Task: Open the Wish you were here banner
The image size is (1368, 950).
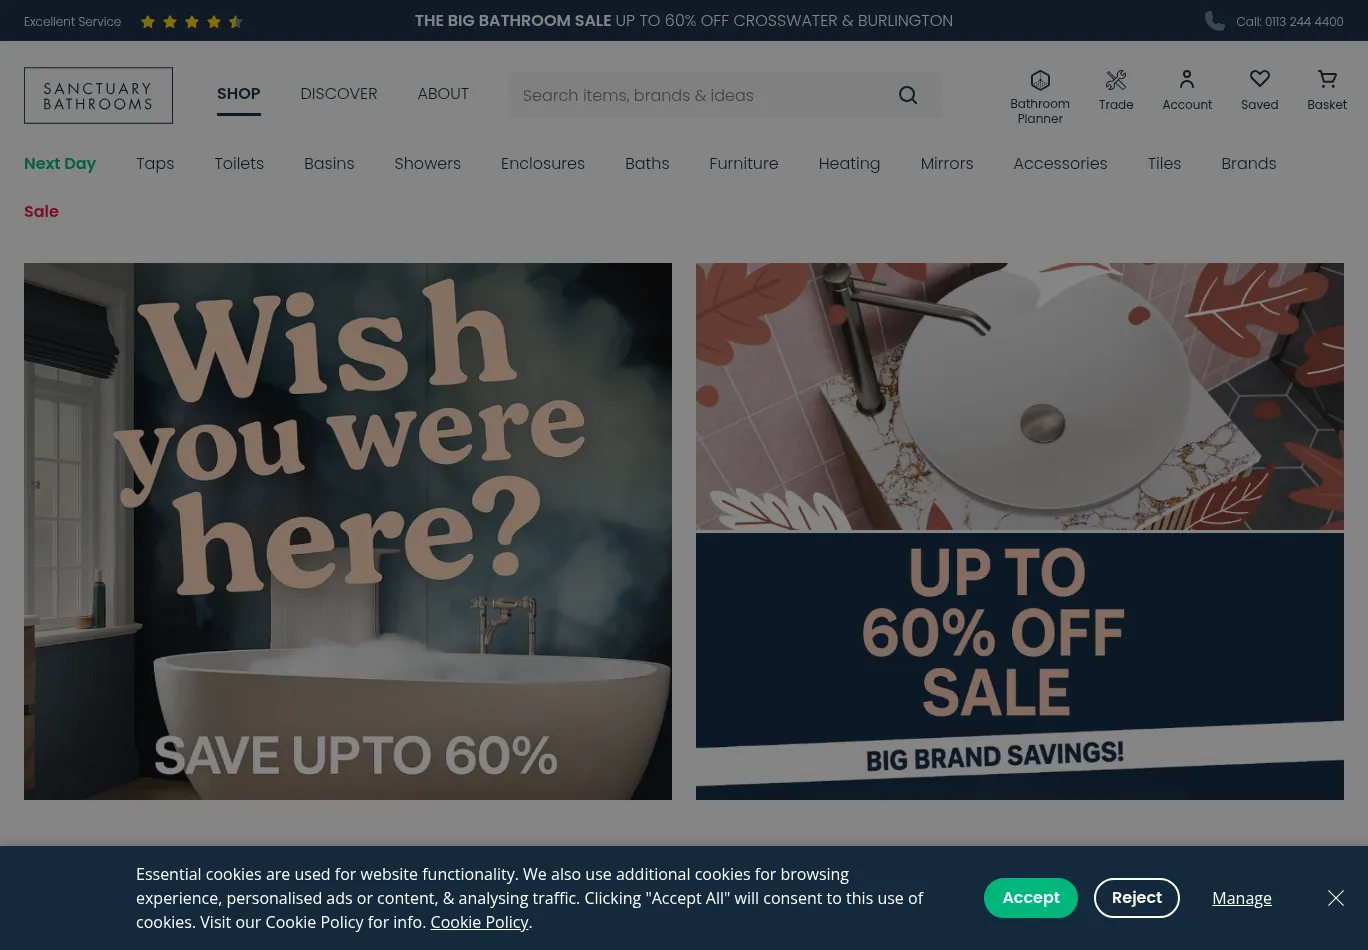Action: 348,531
